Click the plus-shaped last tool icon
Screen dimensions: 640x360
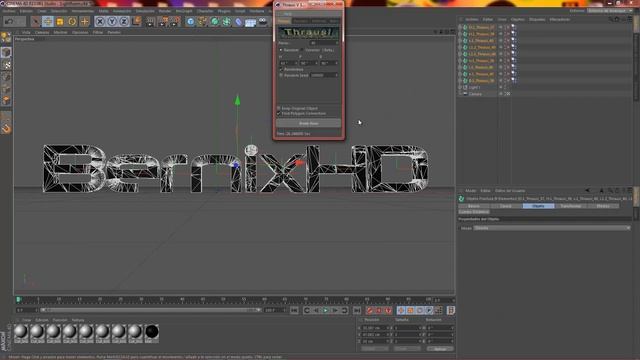84,21
